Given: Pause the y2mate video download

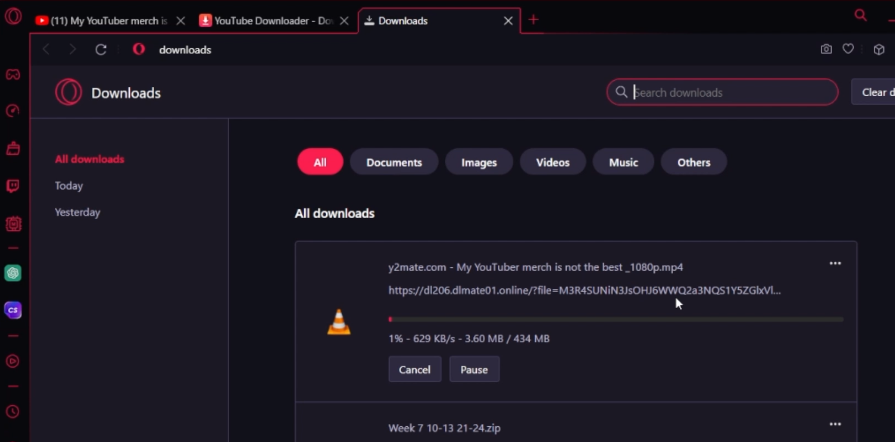Looking at the screenshot, I should click(474, 369).
